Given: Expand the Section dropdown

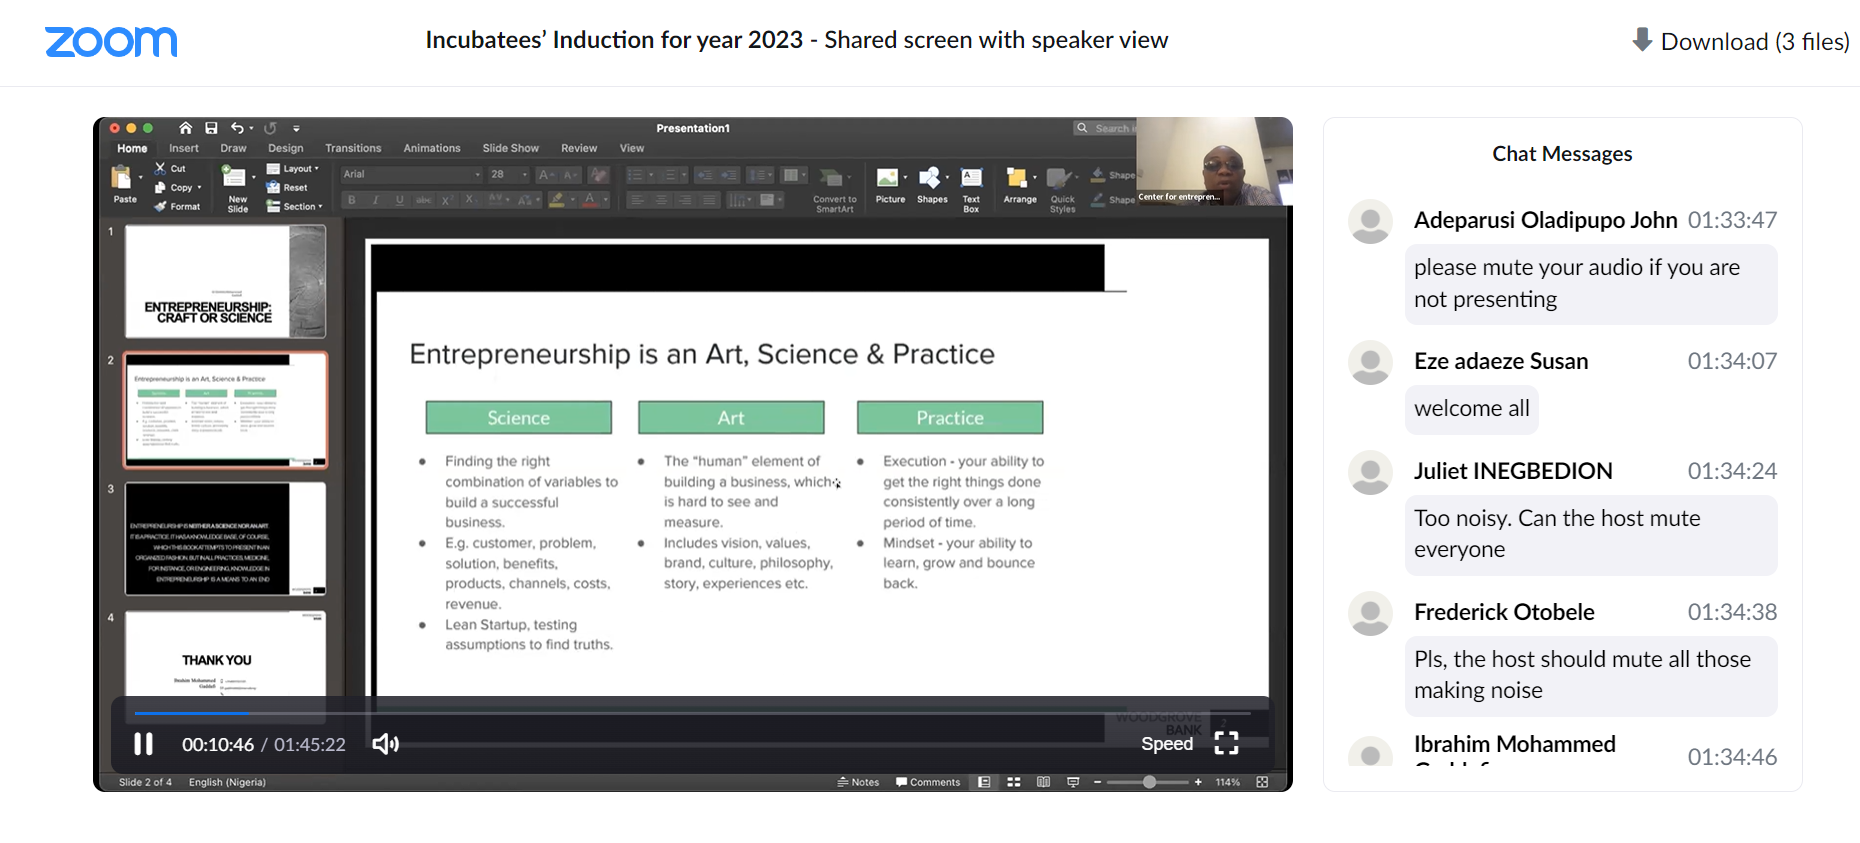Looking at the screenshot, I should click(x=295, y=206).
